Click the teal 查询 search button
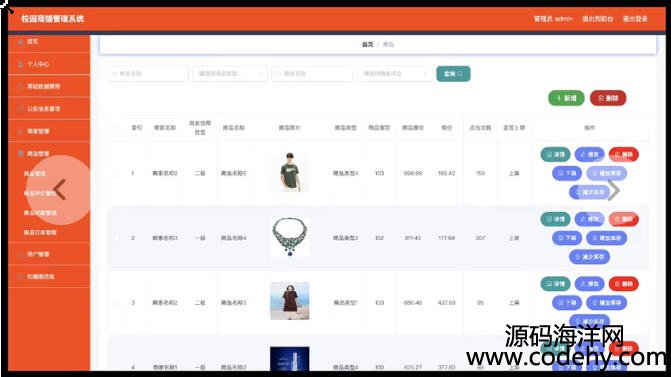 click(x=453, y=74)
